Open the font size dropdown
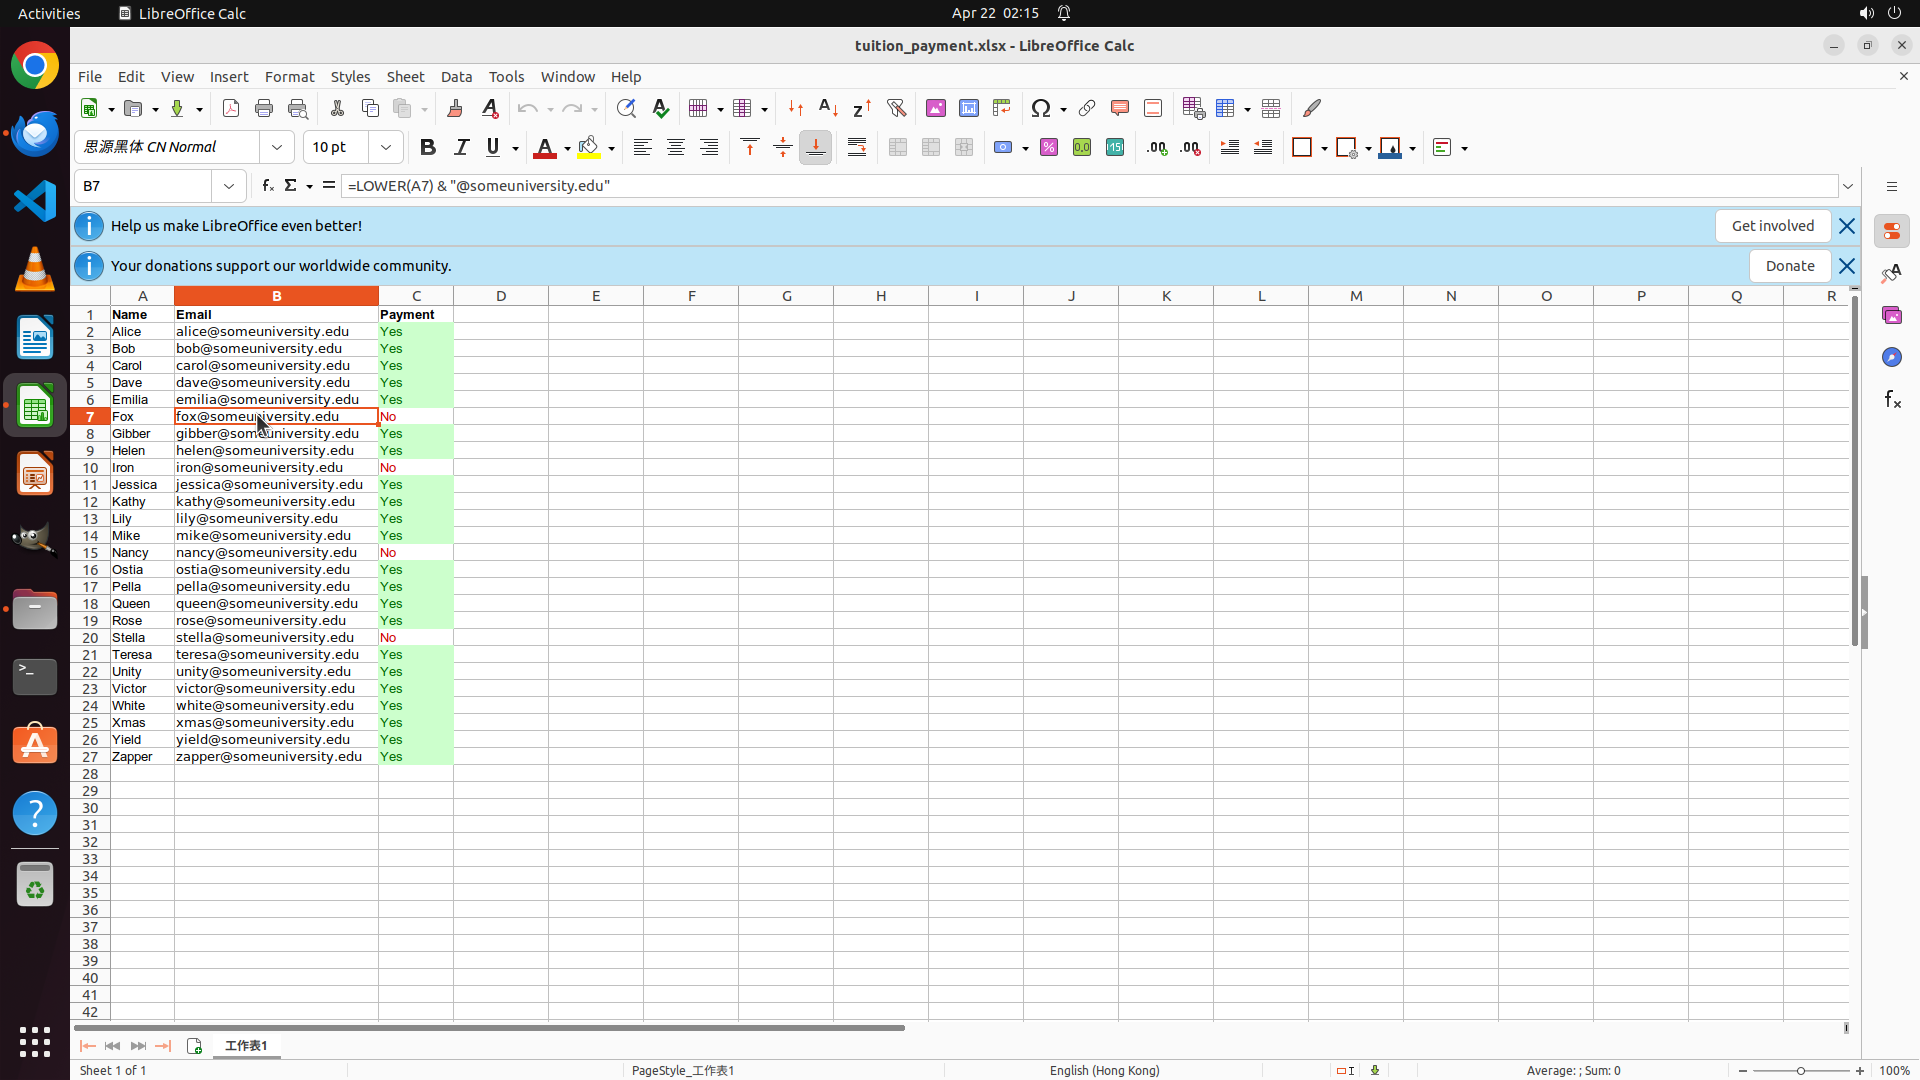Screen dimensions: 1920x1080 pos(386,148)
